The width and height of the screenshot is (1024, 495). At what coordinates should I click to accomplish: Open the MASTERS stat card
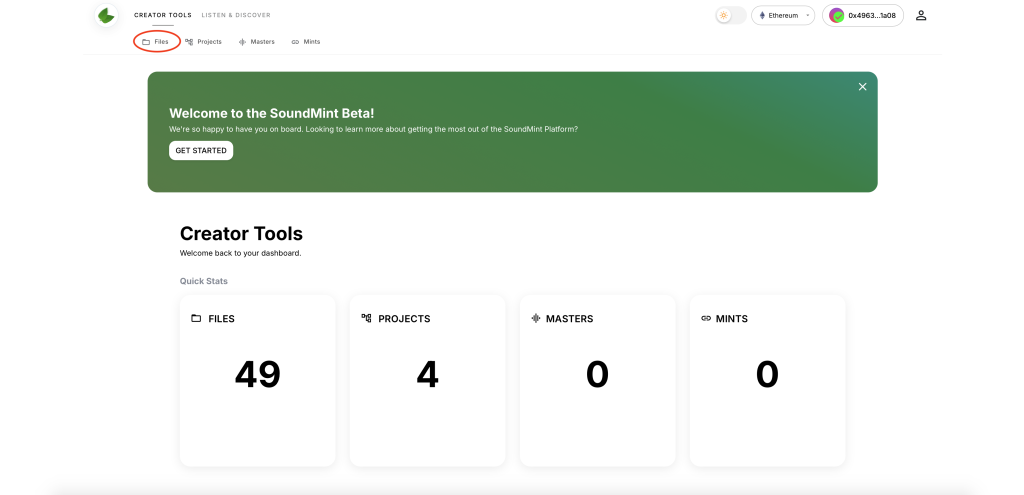(x=598, y=381)
